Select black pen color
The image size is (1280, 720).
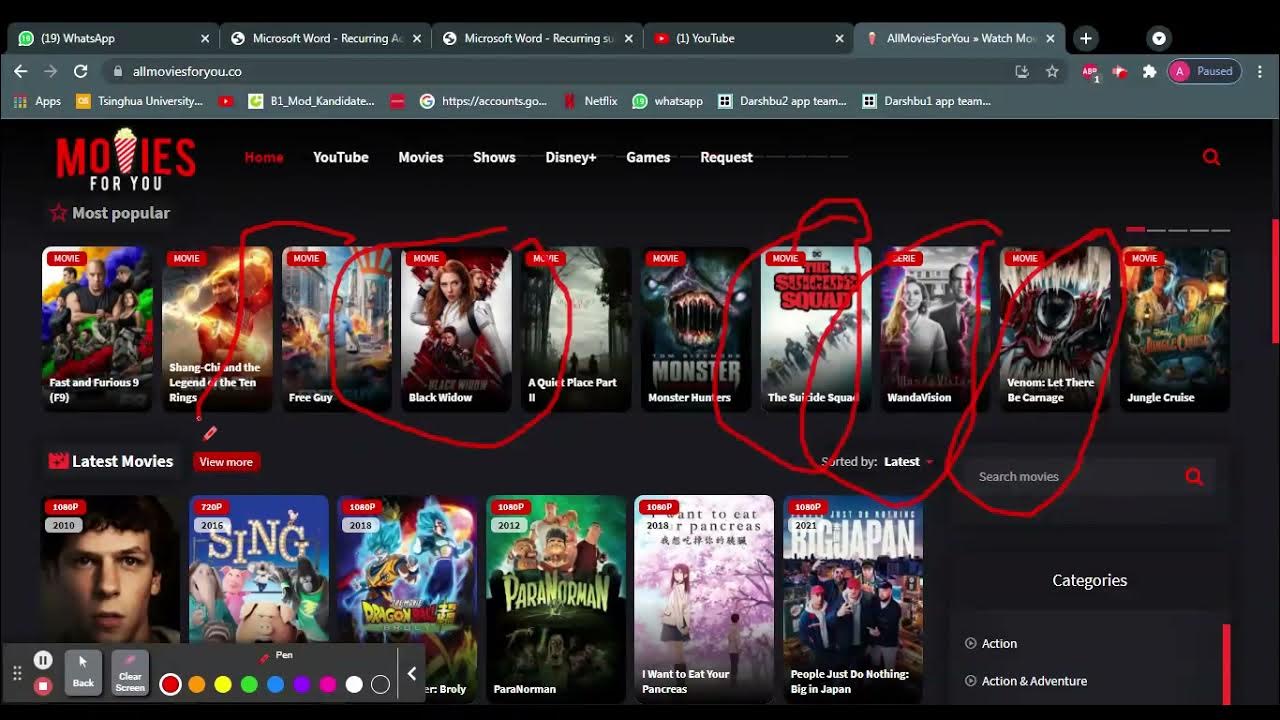pyautogui.click(x=380, y=684)
